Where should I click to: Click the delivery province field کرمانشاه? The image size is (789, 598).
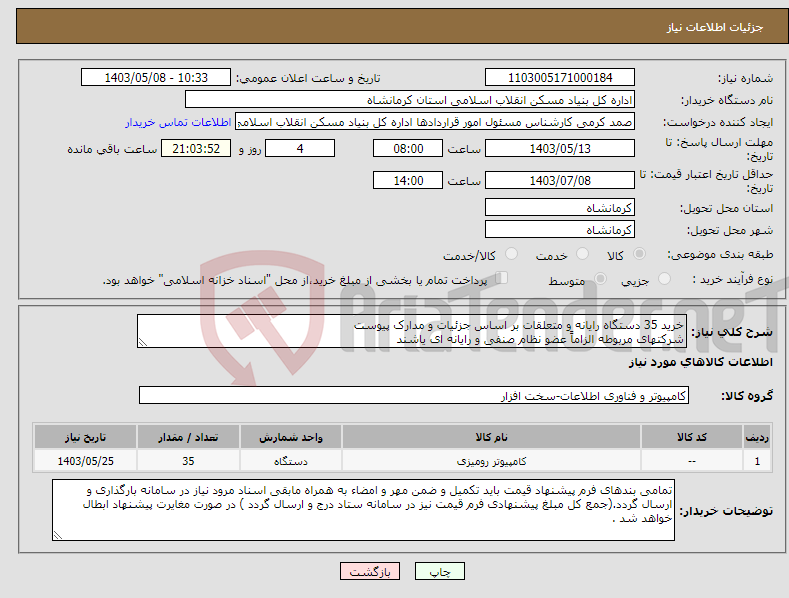(x=560, y=207)
